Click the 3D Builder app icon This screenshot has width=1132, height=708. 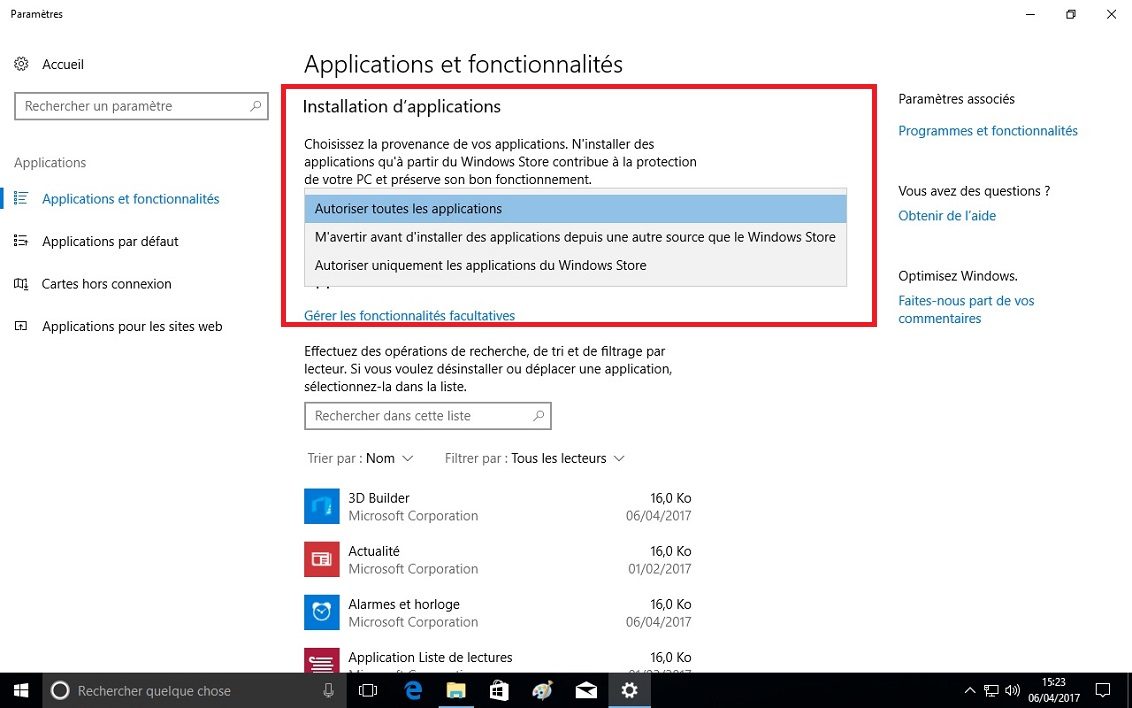322,506
